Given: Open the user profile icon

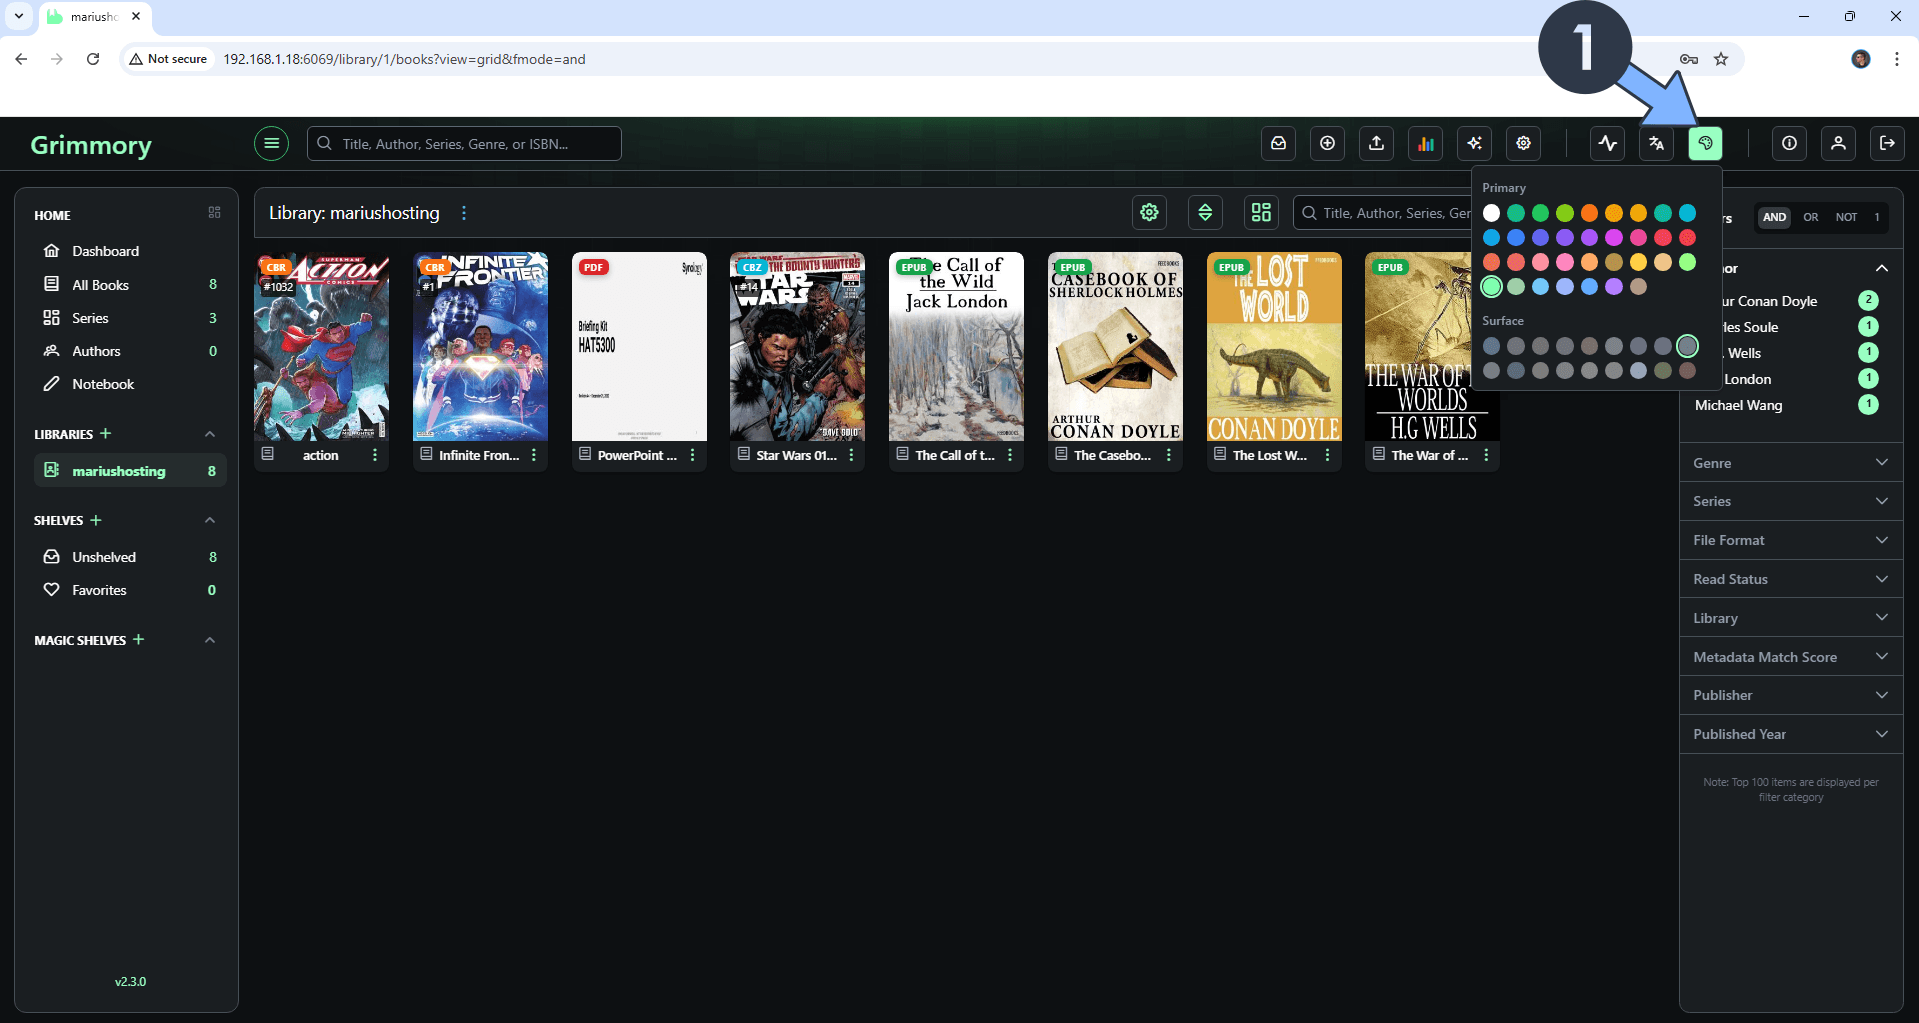Looking at the screenshot, I should click(1838, 144).
